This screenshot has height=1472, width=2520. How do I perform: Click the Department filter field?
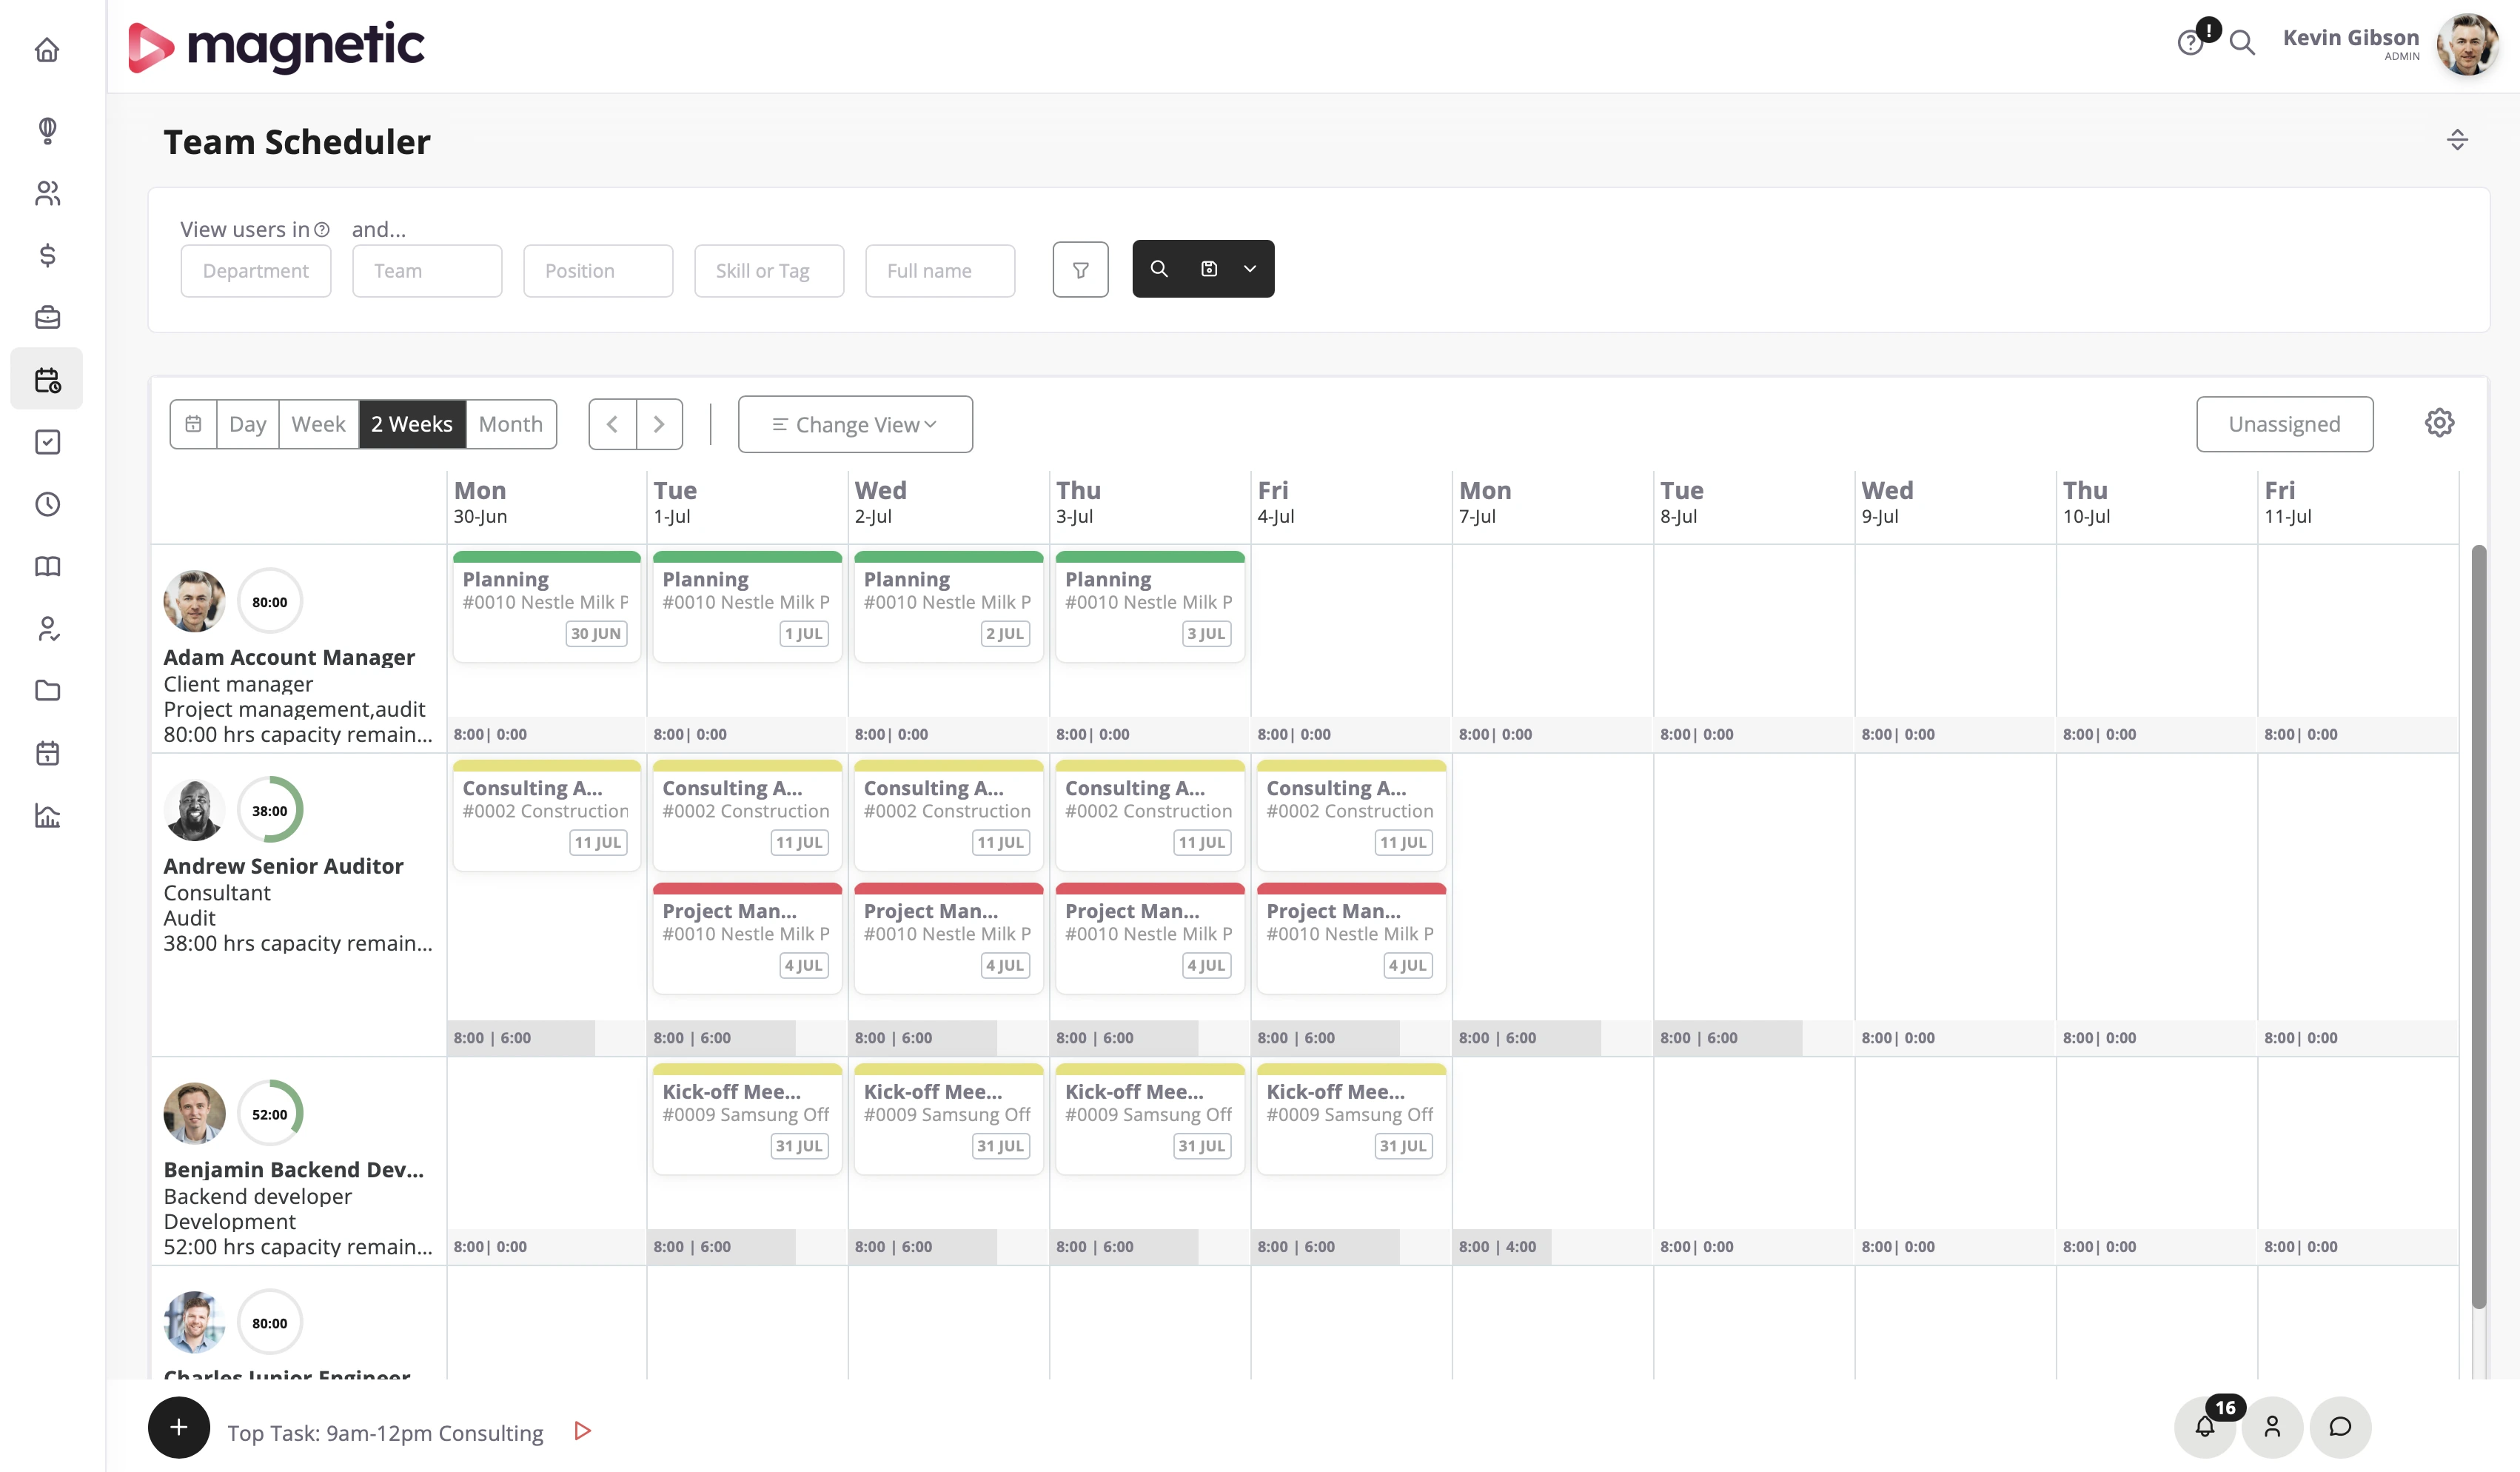(256, 271)
